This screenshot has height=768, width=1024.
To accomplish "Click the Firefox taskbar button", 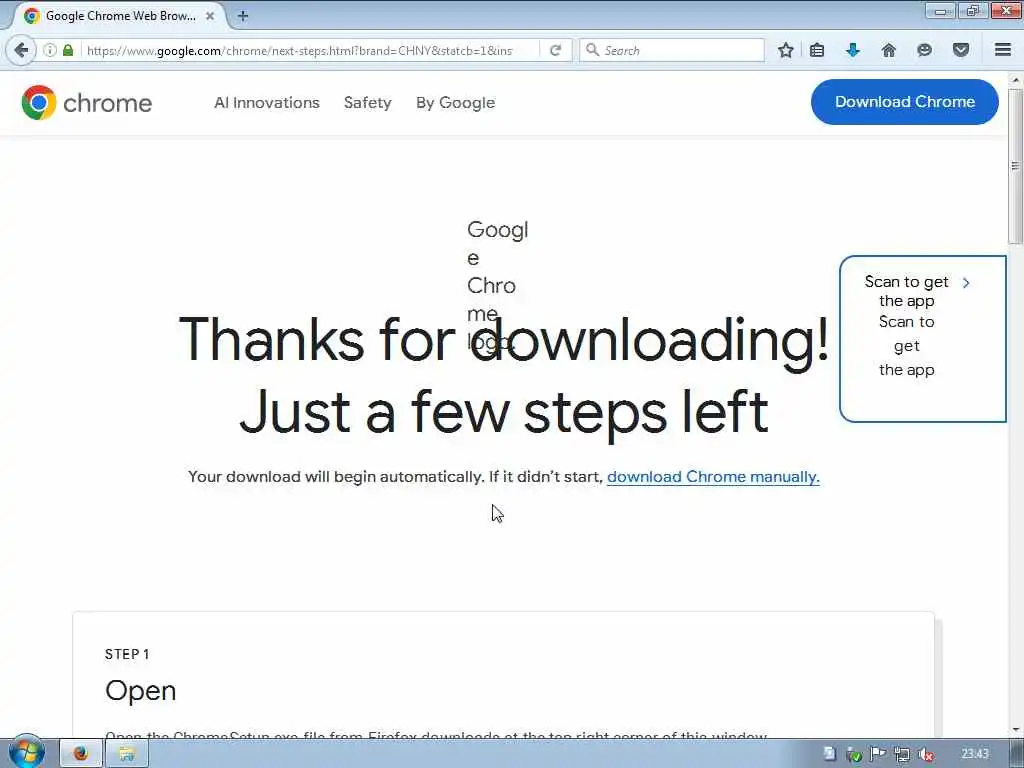I will [x=81, y=754].
